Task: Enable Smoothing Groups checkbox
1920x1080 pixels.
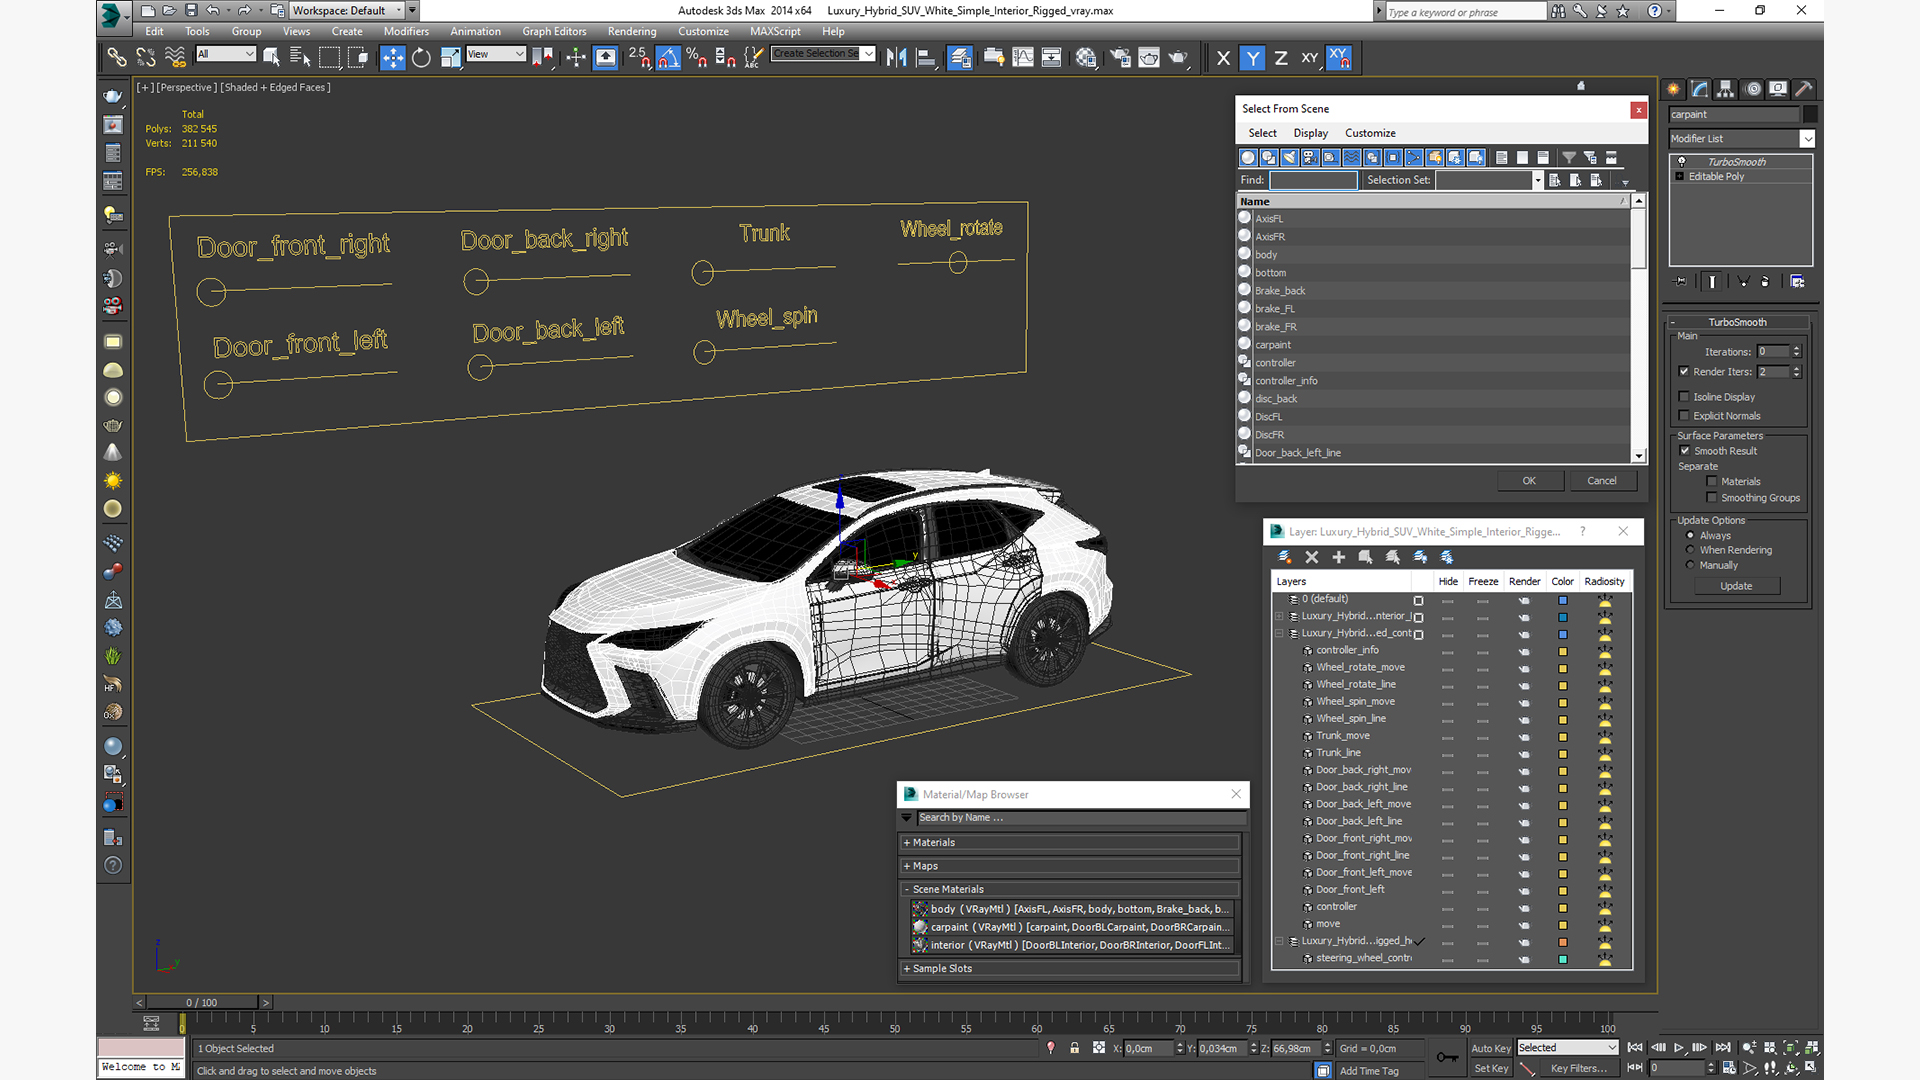Action: click(x=1712, y=498)
